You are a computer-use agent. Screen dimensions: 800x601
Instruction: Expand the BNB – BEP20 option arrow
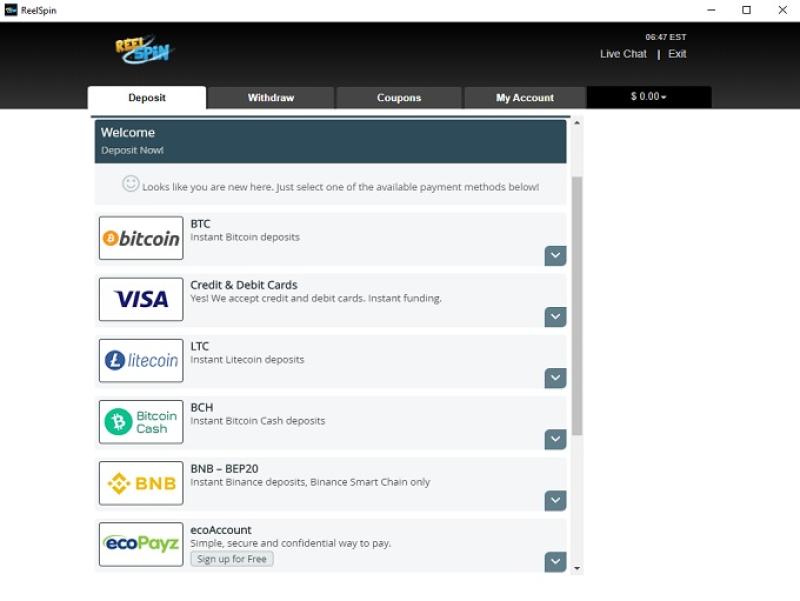coord(555,500)
